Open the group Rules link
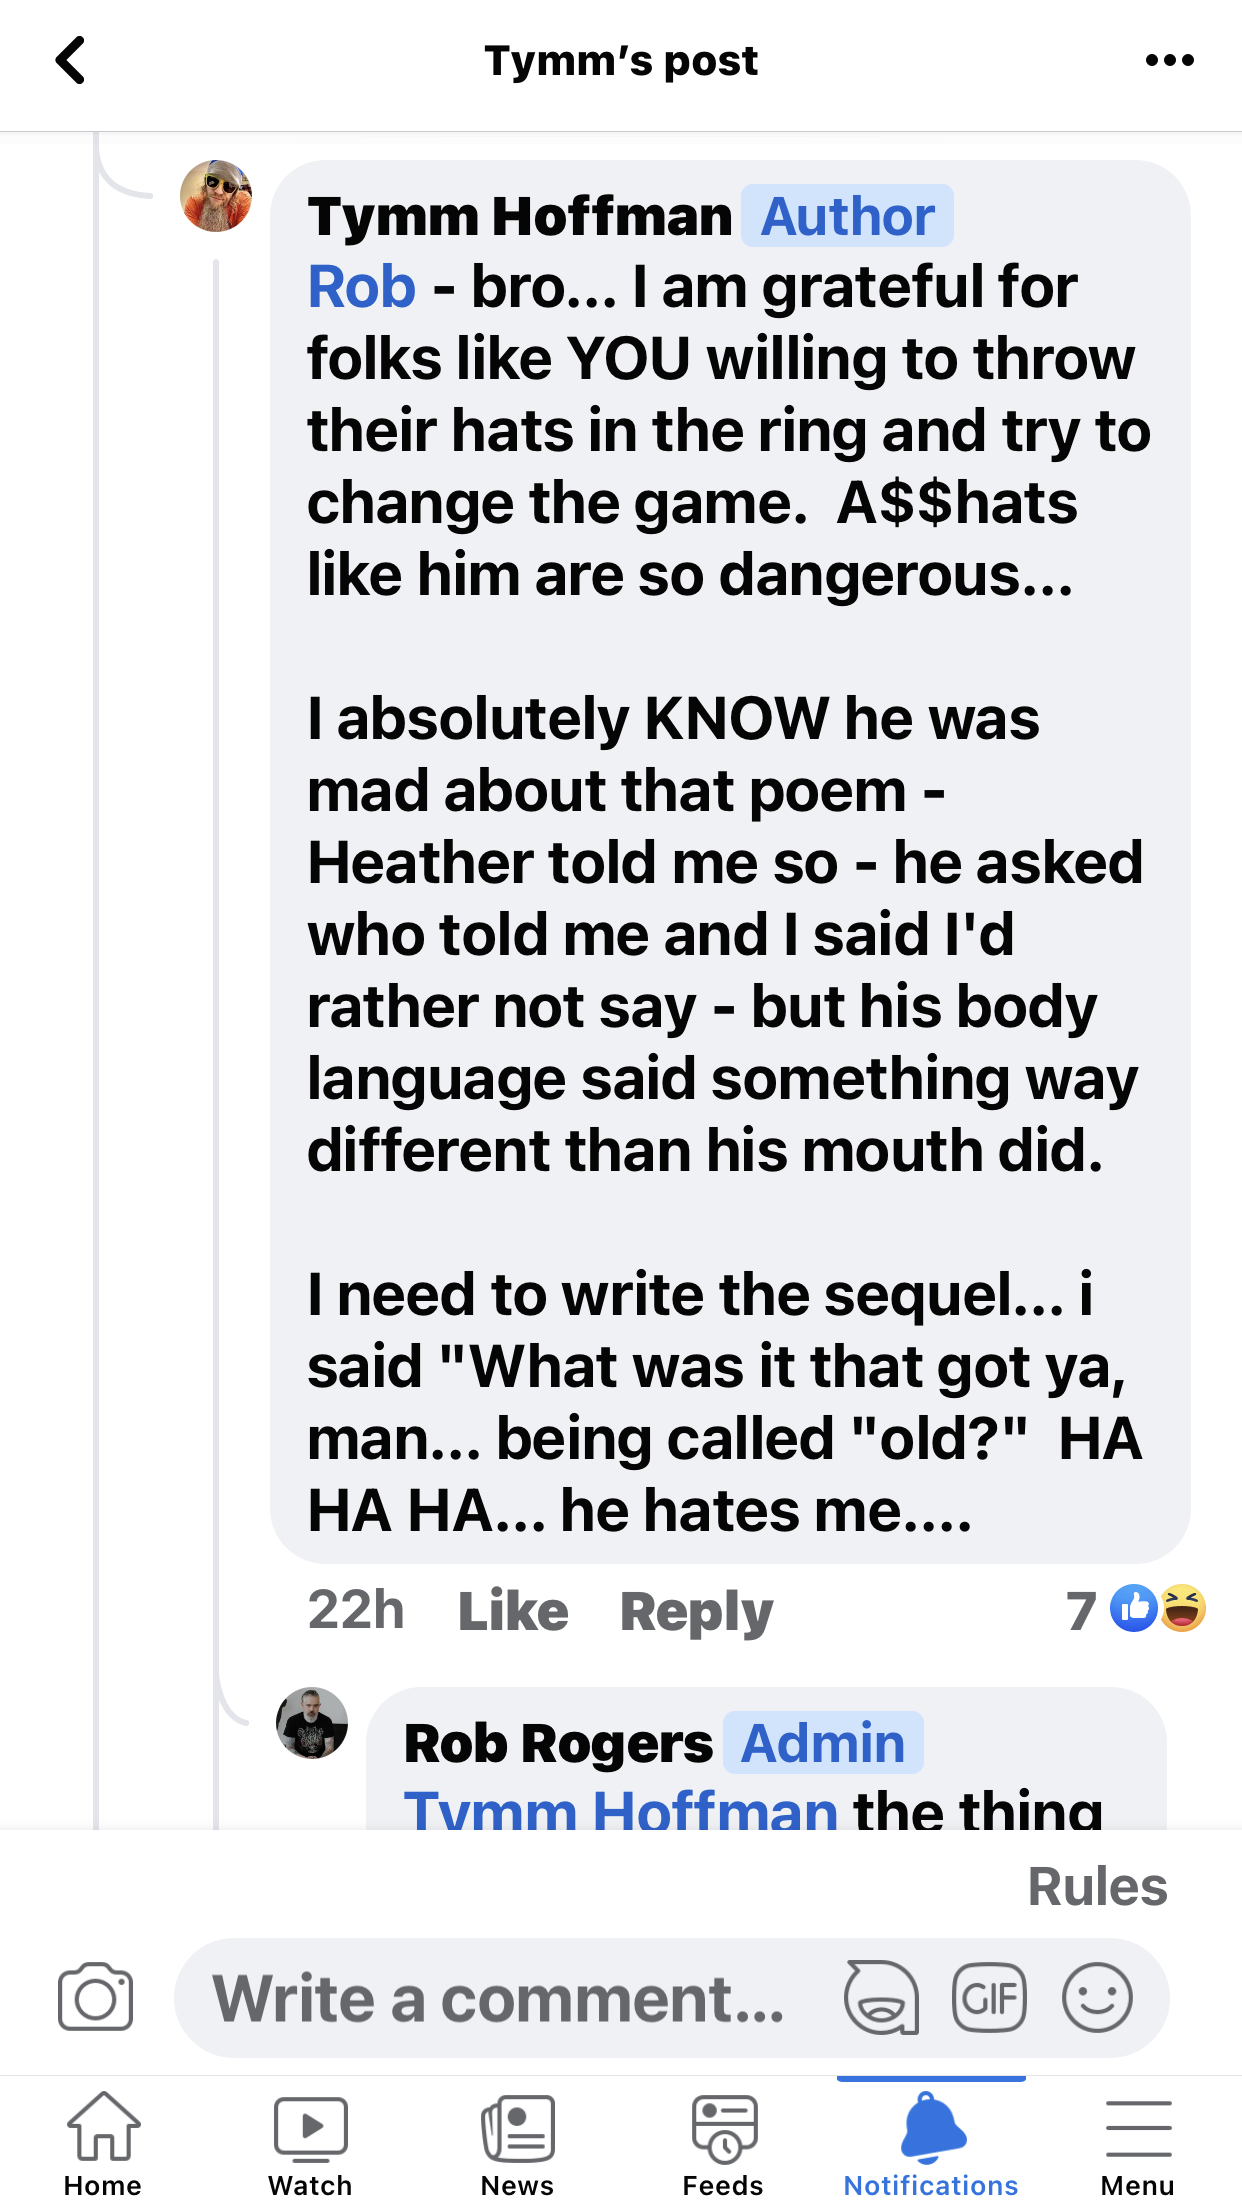The height and width of the screenshot is (2208, 1242). pyautogui.click(x=1097, y=1887)
